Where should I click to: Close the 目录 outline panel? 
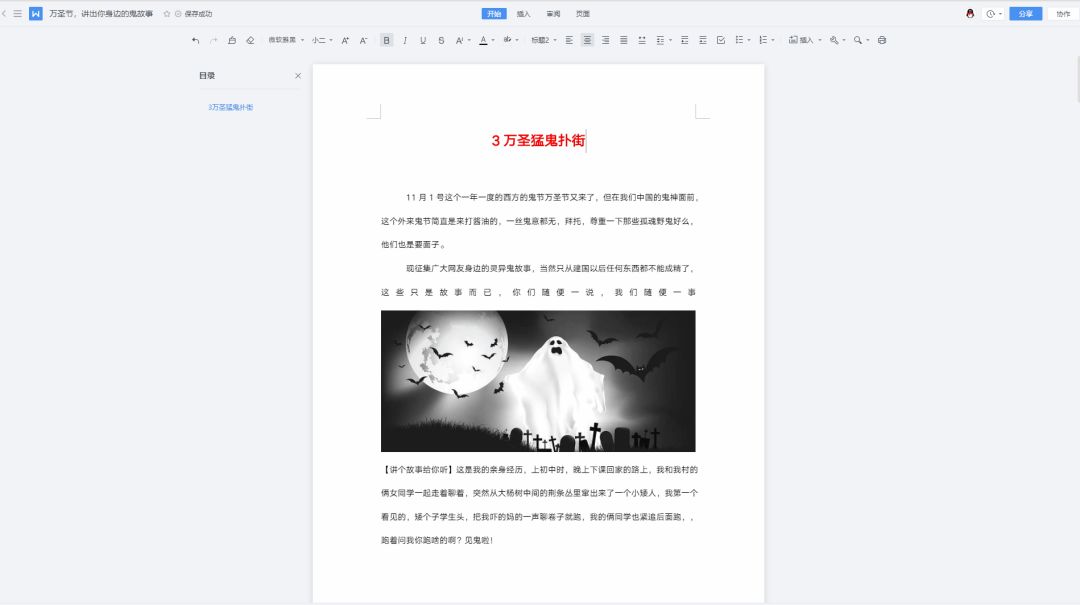click(x=298, y=75)
